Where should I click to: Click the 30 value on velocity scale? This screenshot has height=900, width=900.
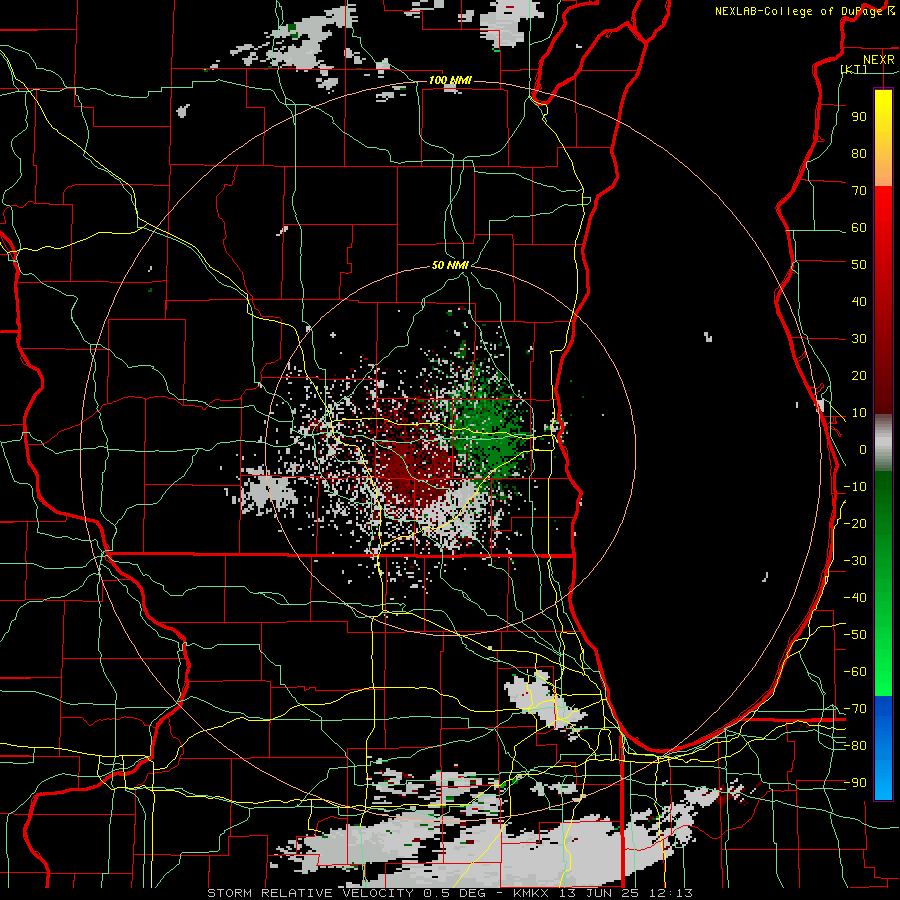(859, 339)
